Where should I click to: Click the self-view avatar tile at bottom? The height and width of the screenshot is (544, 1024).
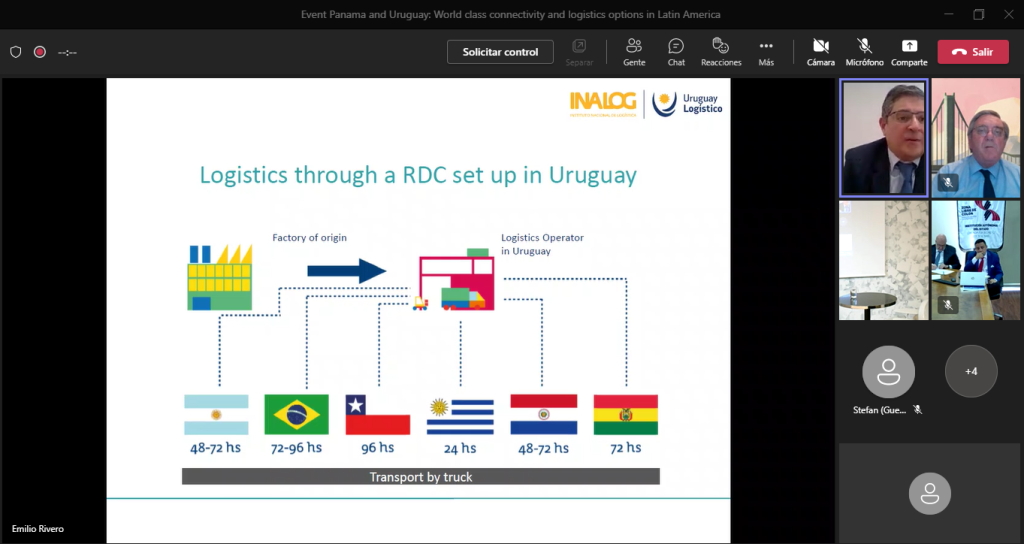(930, 492)
